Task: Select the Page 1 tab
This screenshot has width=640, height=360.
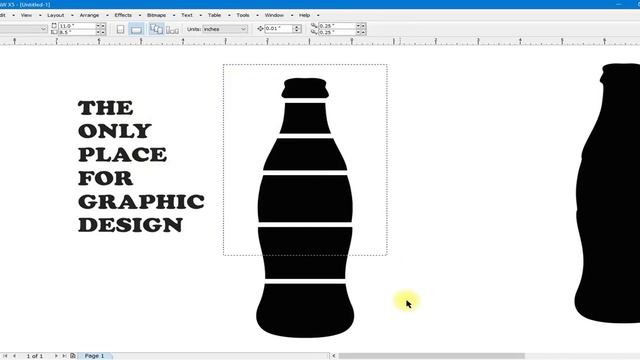Action: (94, 356)
